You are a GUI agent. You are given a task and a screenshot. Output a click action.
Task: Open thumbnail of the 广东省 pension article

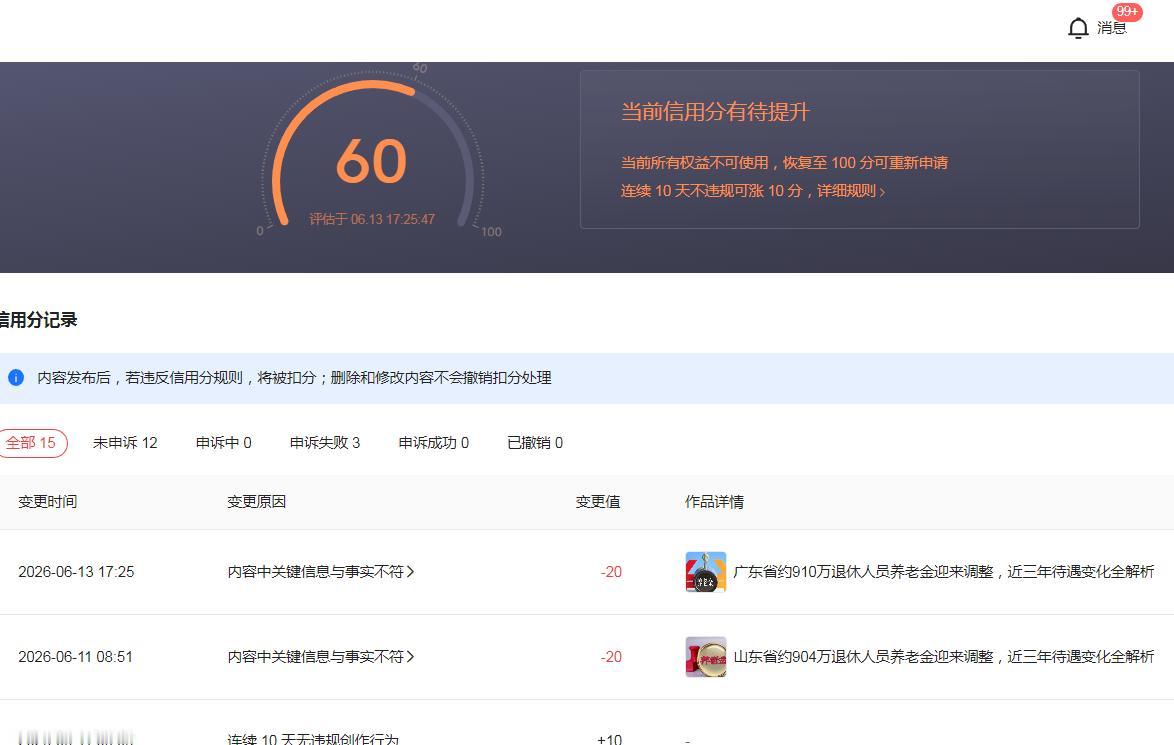[705, 572]
